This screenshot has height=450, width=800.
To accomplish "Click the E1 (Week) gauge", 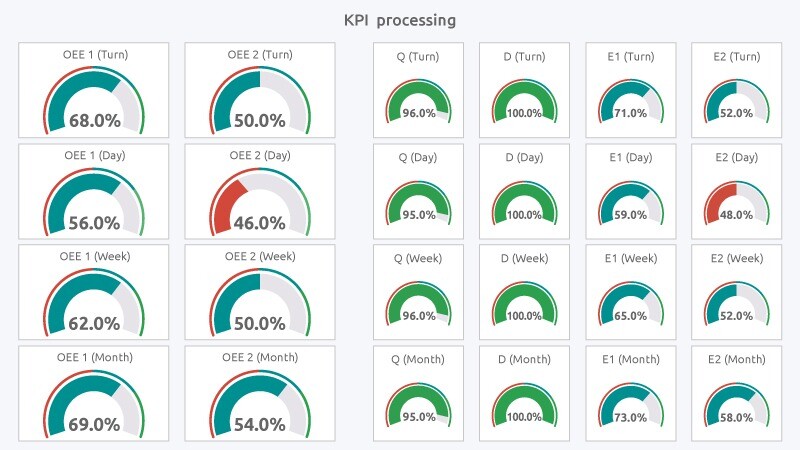I will tap(631, 303).
